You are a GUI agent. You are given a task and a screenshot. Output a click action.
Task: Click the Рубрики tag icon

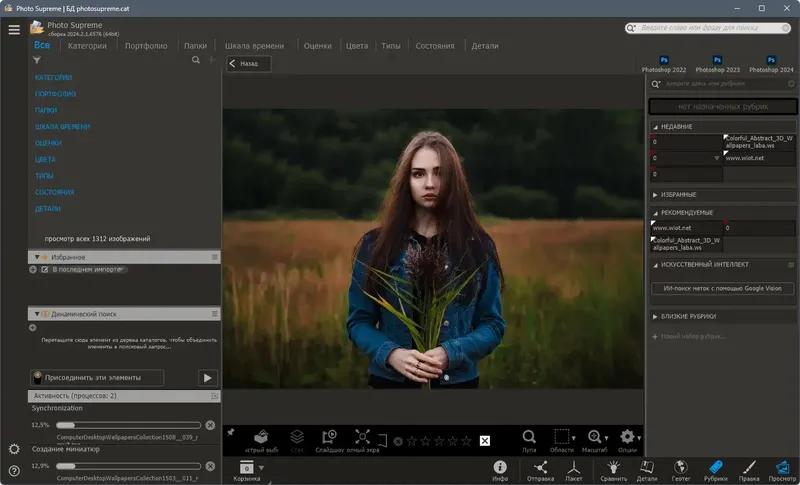click(x=715, y=468)
